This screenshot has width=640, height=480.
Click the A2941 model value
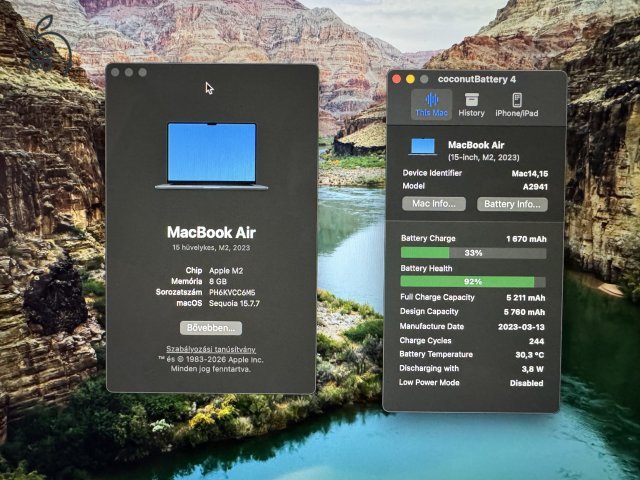(535, 187)
